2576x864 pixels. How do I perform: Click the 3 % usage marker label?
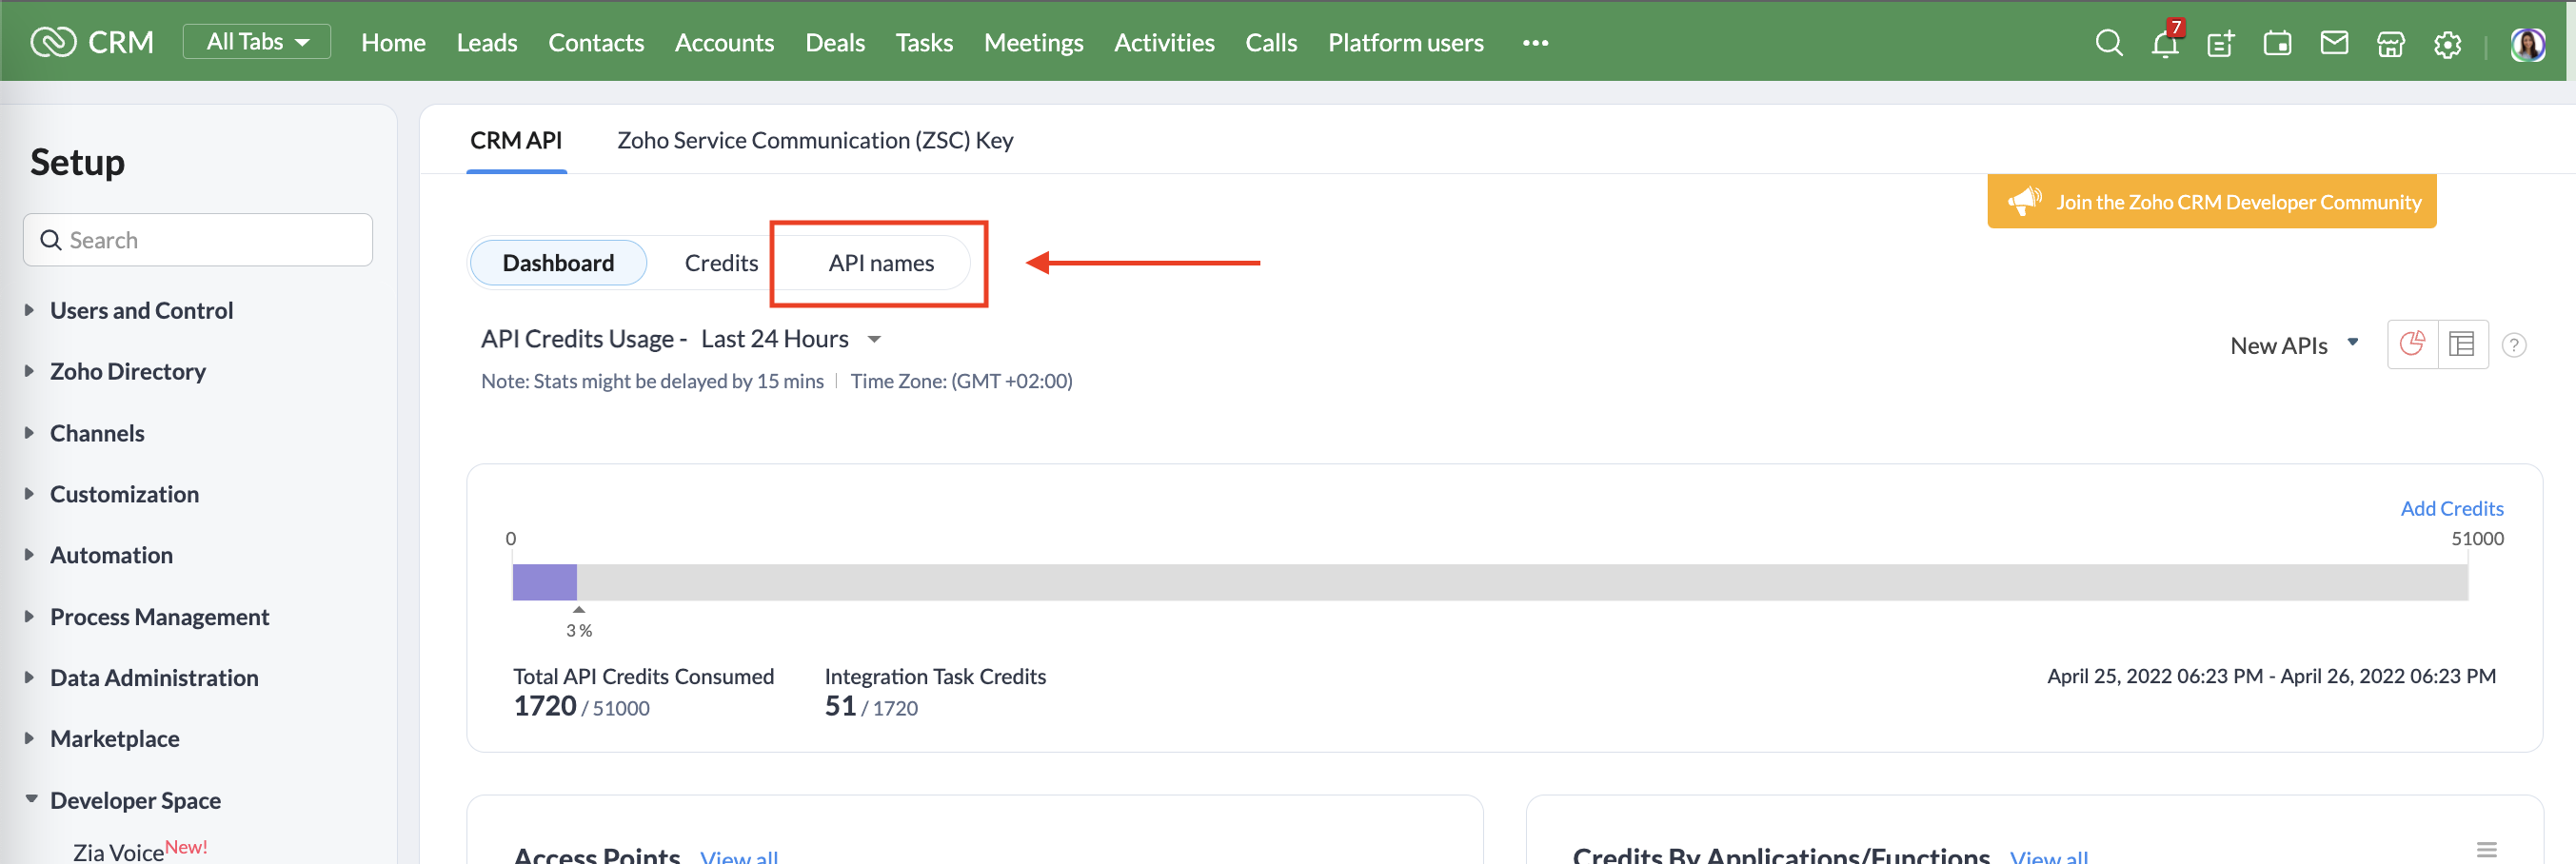[579, 631]
